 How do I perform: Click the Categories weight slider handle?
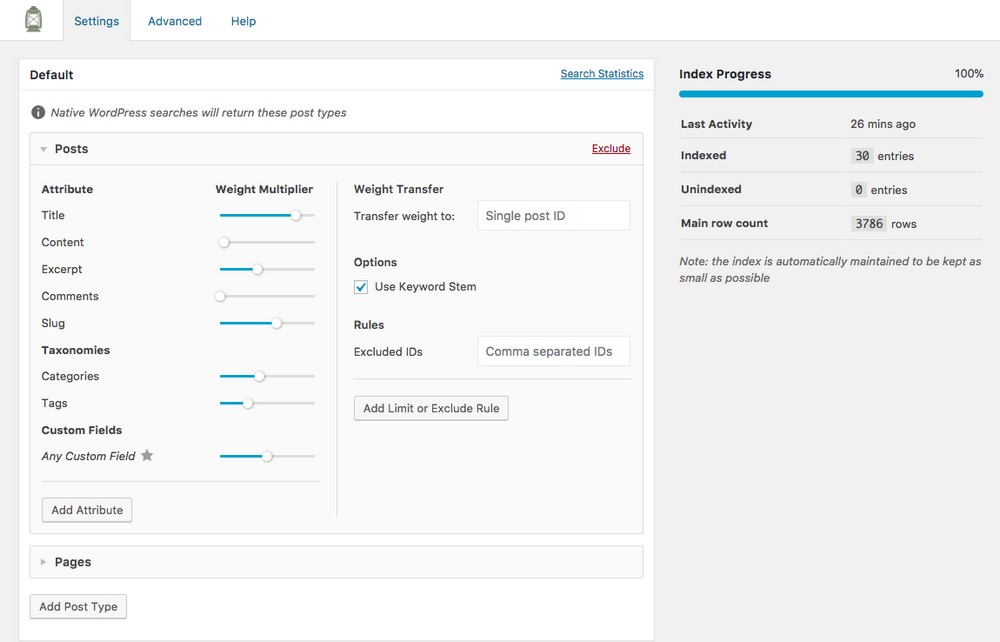pos(259,376)
